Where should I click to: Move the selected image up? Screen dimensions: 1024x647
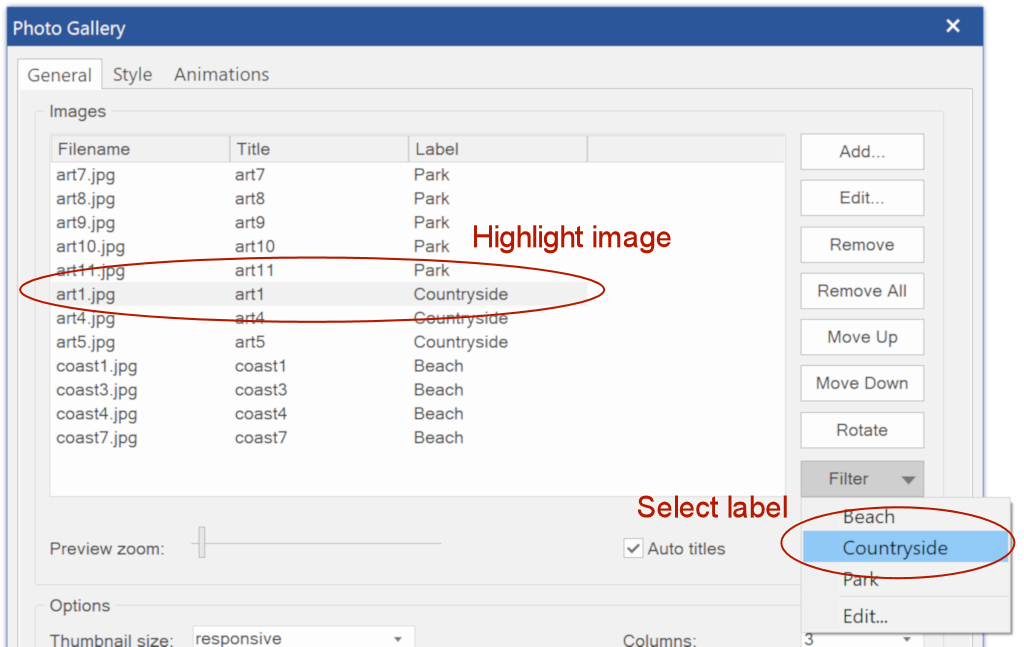(861, 337)
